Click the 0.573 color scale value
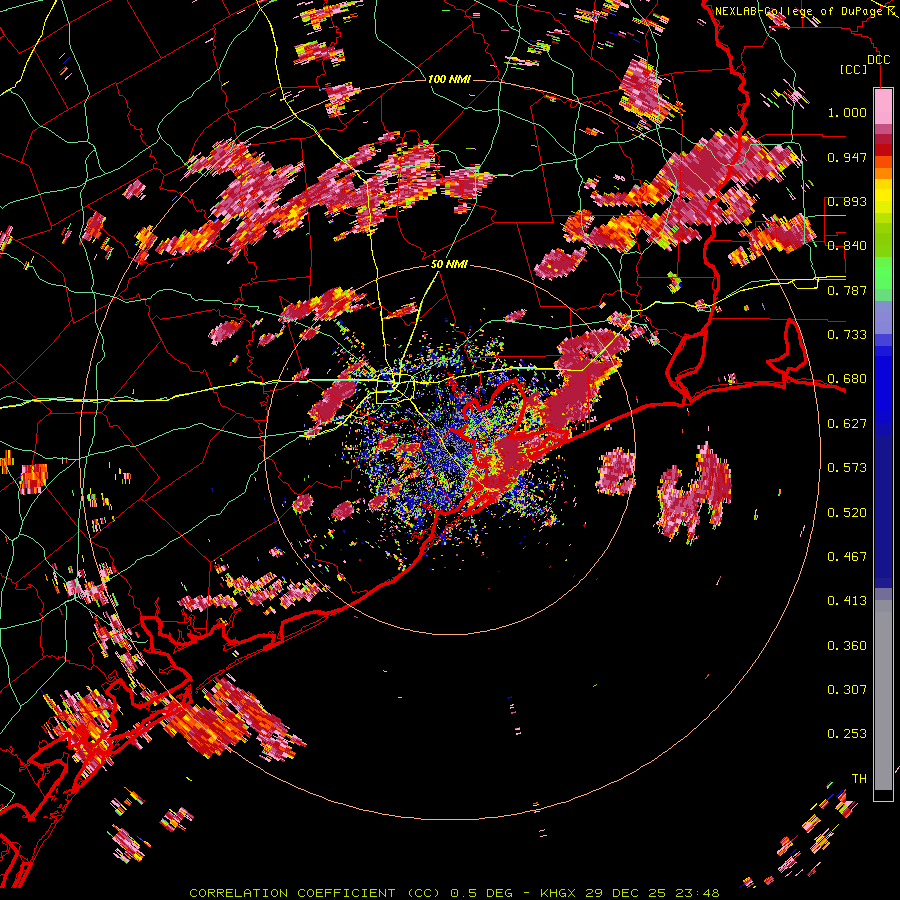The height and width of the screenshot is (900, 900). pos(847,468)
